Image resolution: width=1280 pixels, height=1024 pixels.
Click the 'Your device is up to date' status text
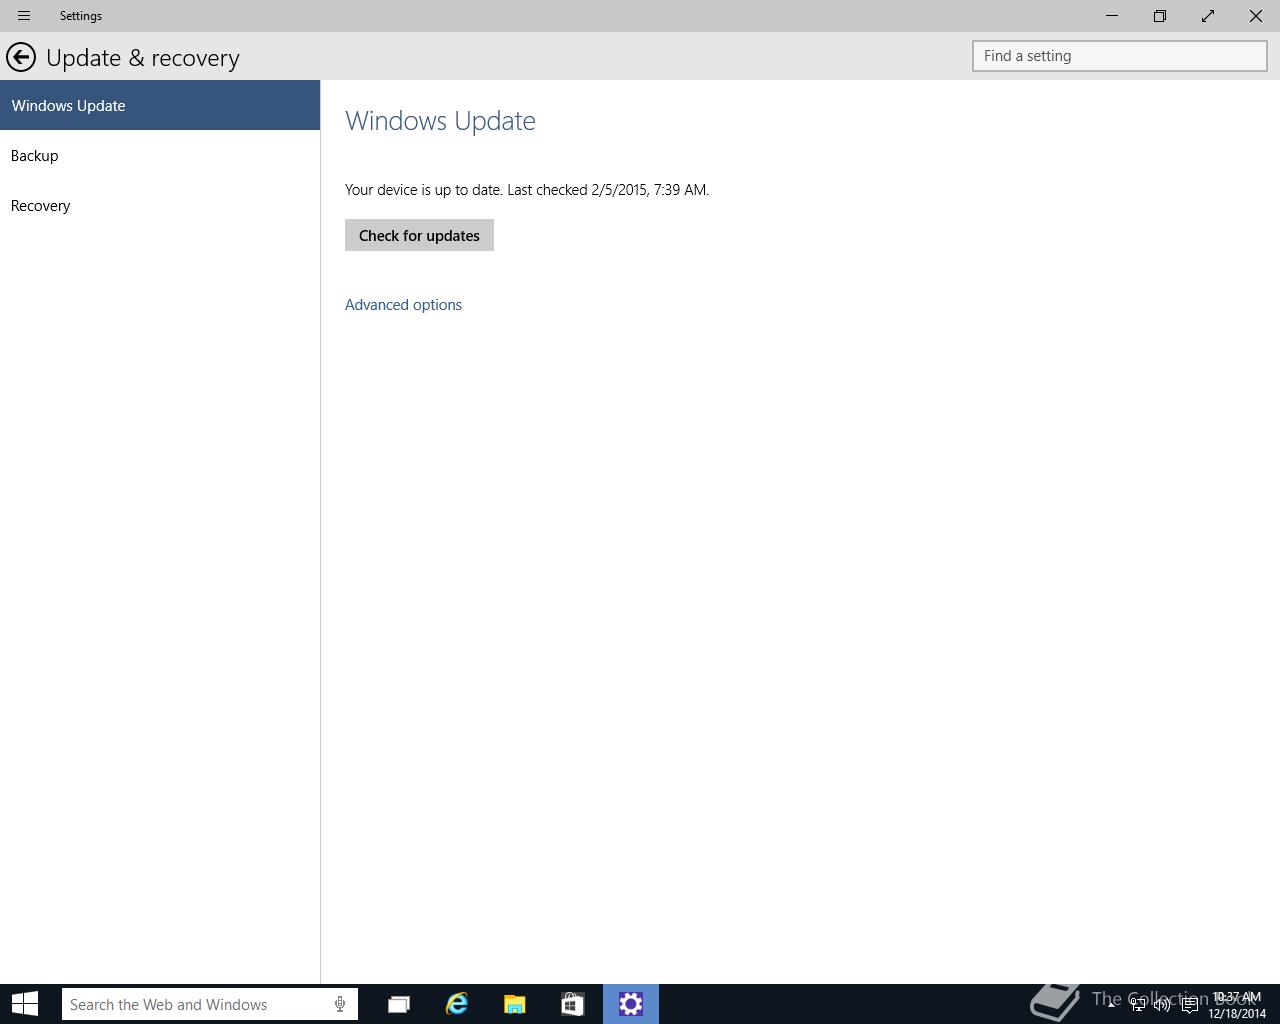[527, 189]
